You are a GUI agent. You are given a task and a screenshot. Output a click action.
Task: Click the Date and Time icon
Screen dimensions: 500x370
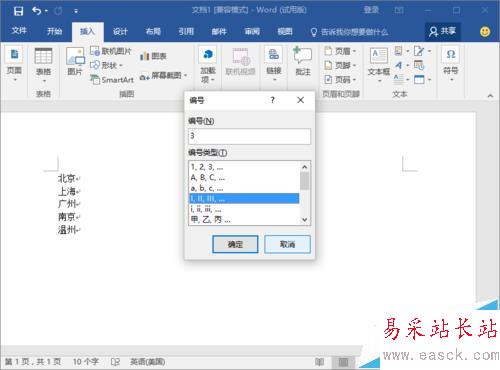tap(419, 65)
